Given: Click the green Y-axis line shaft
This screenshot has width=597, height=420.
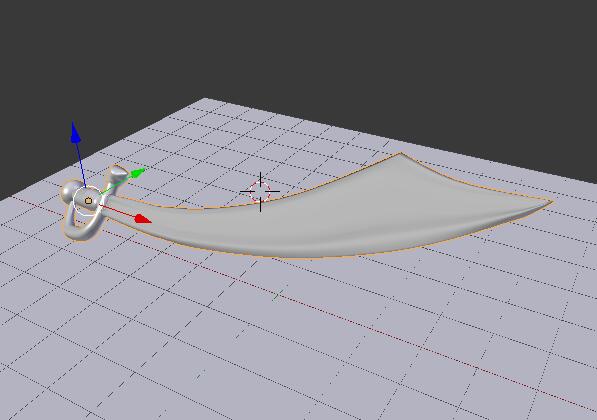Looking at the screenshot, I should coord(115,186).
